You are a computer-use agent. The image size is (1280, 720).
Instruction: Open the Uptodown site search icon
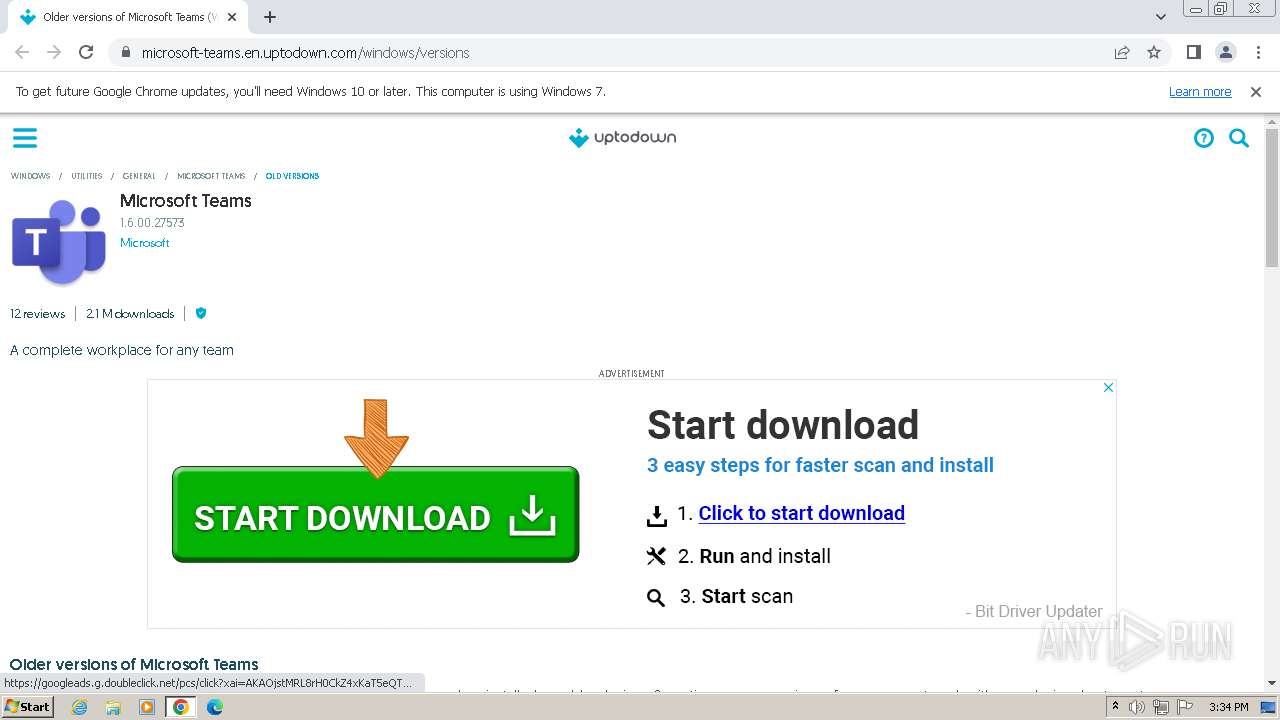click(x=1239, y=138)
